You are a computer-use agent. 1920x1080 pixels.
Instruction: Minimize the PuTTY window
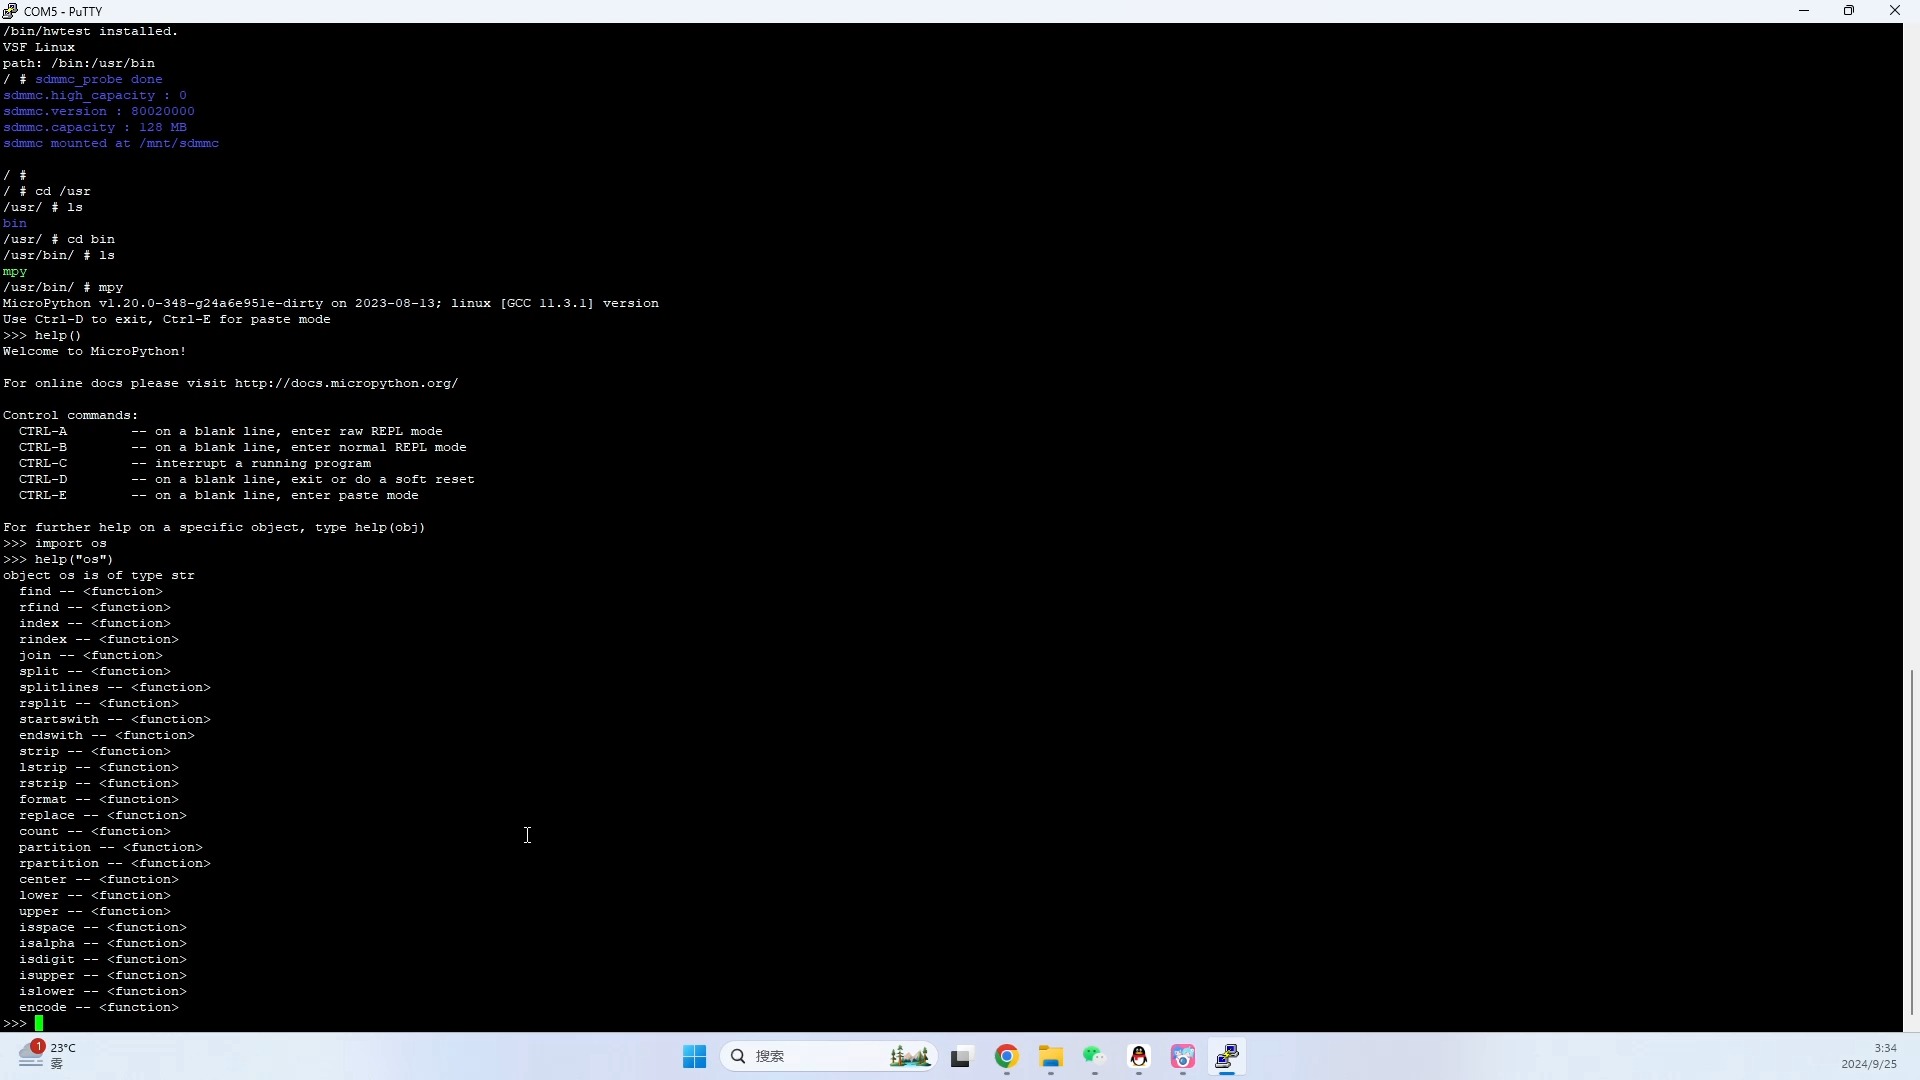pos(1804,11)
